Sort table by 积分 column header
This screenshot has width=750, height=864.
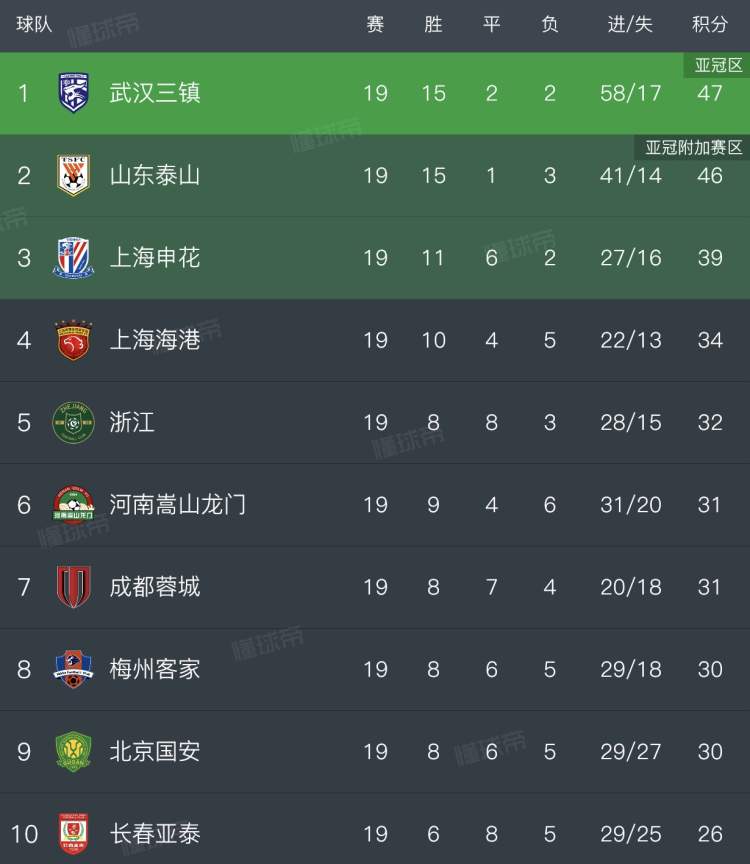pyautogui.click(x=710, y=24)
